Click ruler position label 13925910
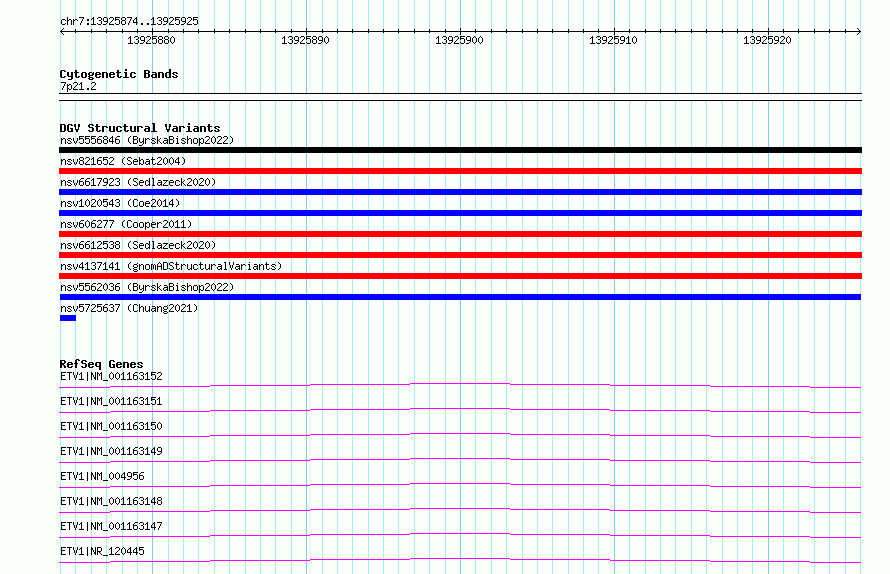The width and height of the screenshot is (890, 574). click(613, 40)
